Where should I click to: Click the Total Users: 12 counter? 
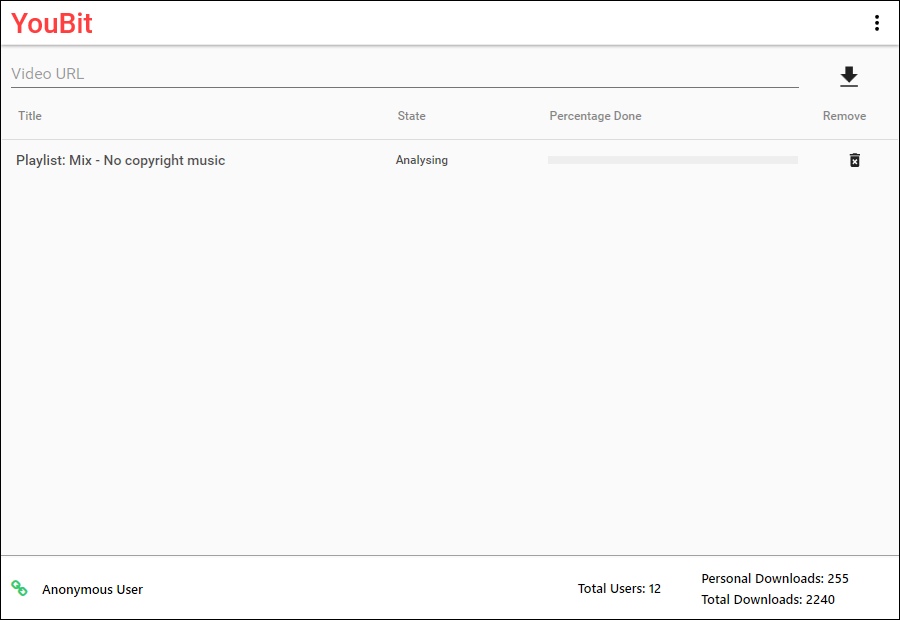pos(619,588)
